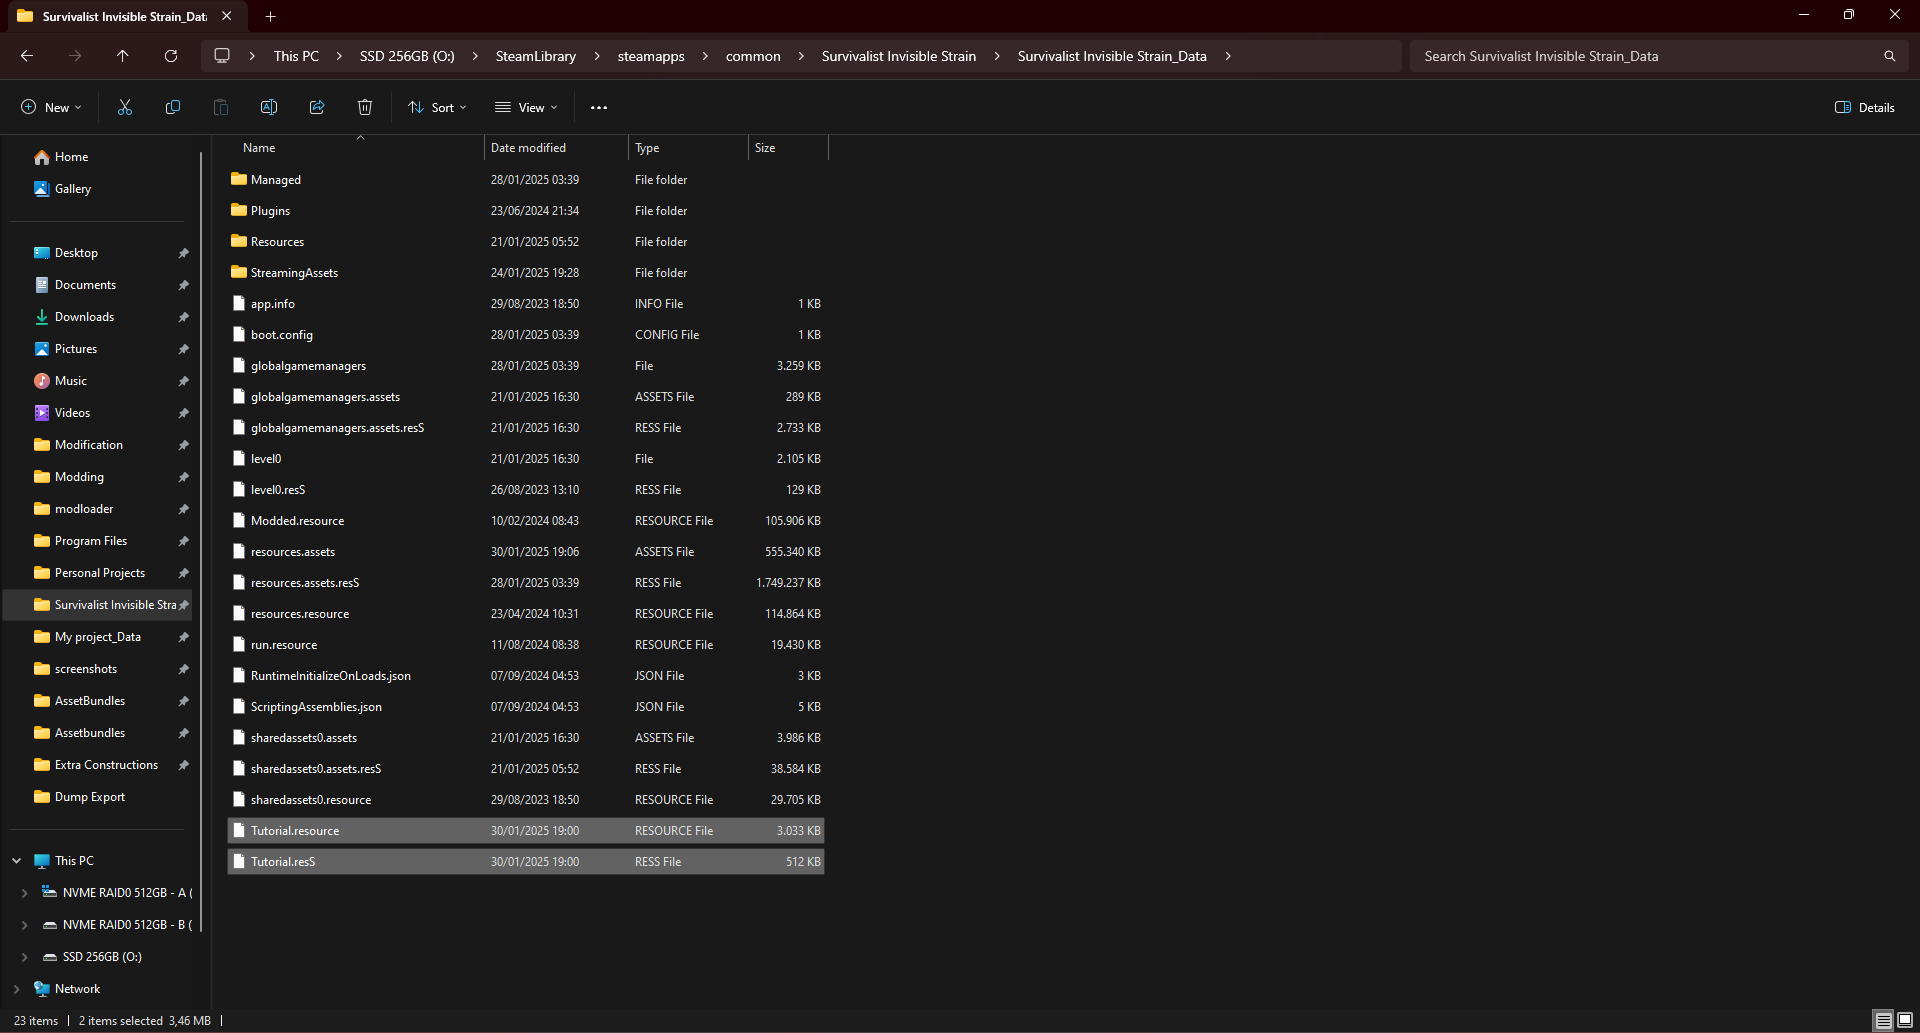Click the Delete trash icon
Image resolution: width=1920 pixels, height=1033 pixels.
(365, 107)
